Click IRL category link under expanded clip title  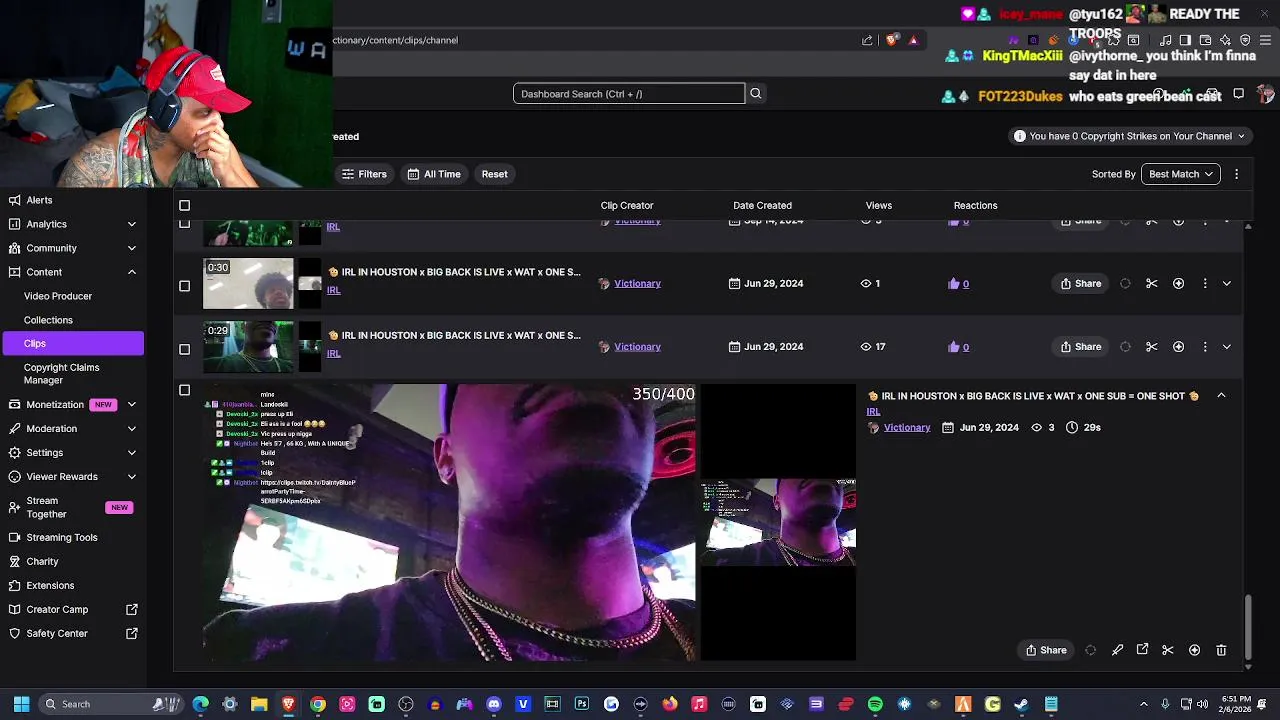point(873,411)
